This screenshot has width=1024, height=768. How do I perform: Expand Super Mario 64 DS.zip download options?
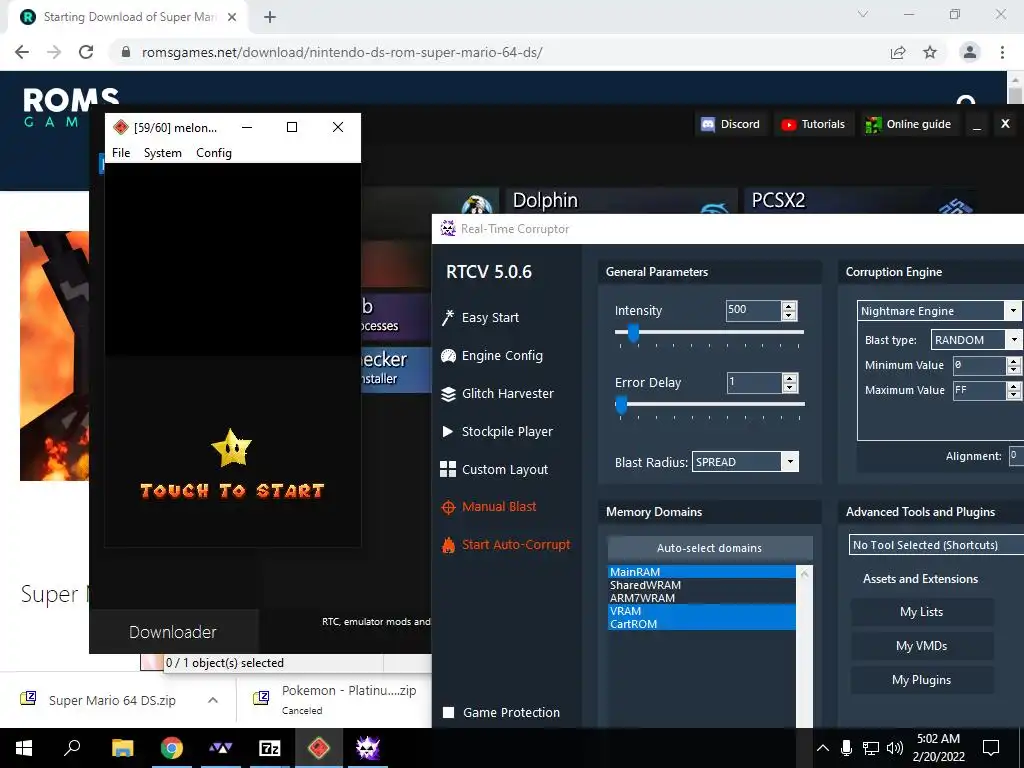click(x=212, y=700)
